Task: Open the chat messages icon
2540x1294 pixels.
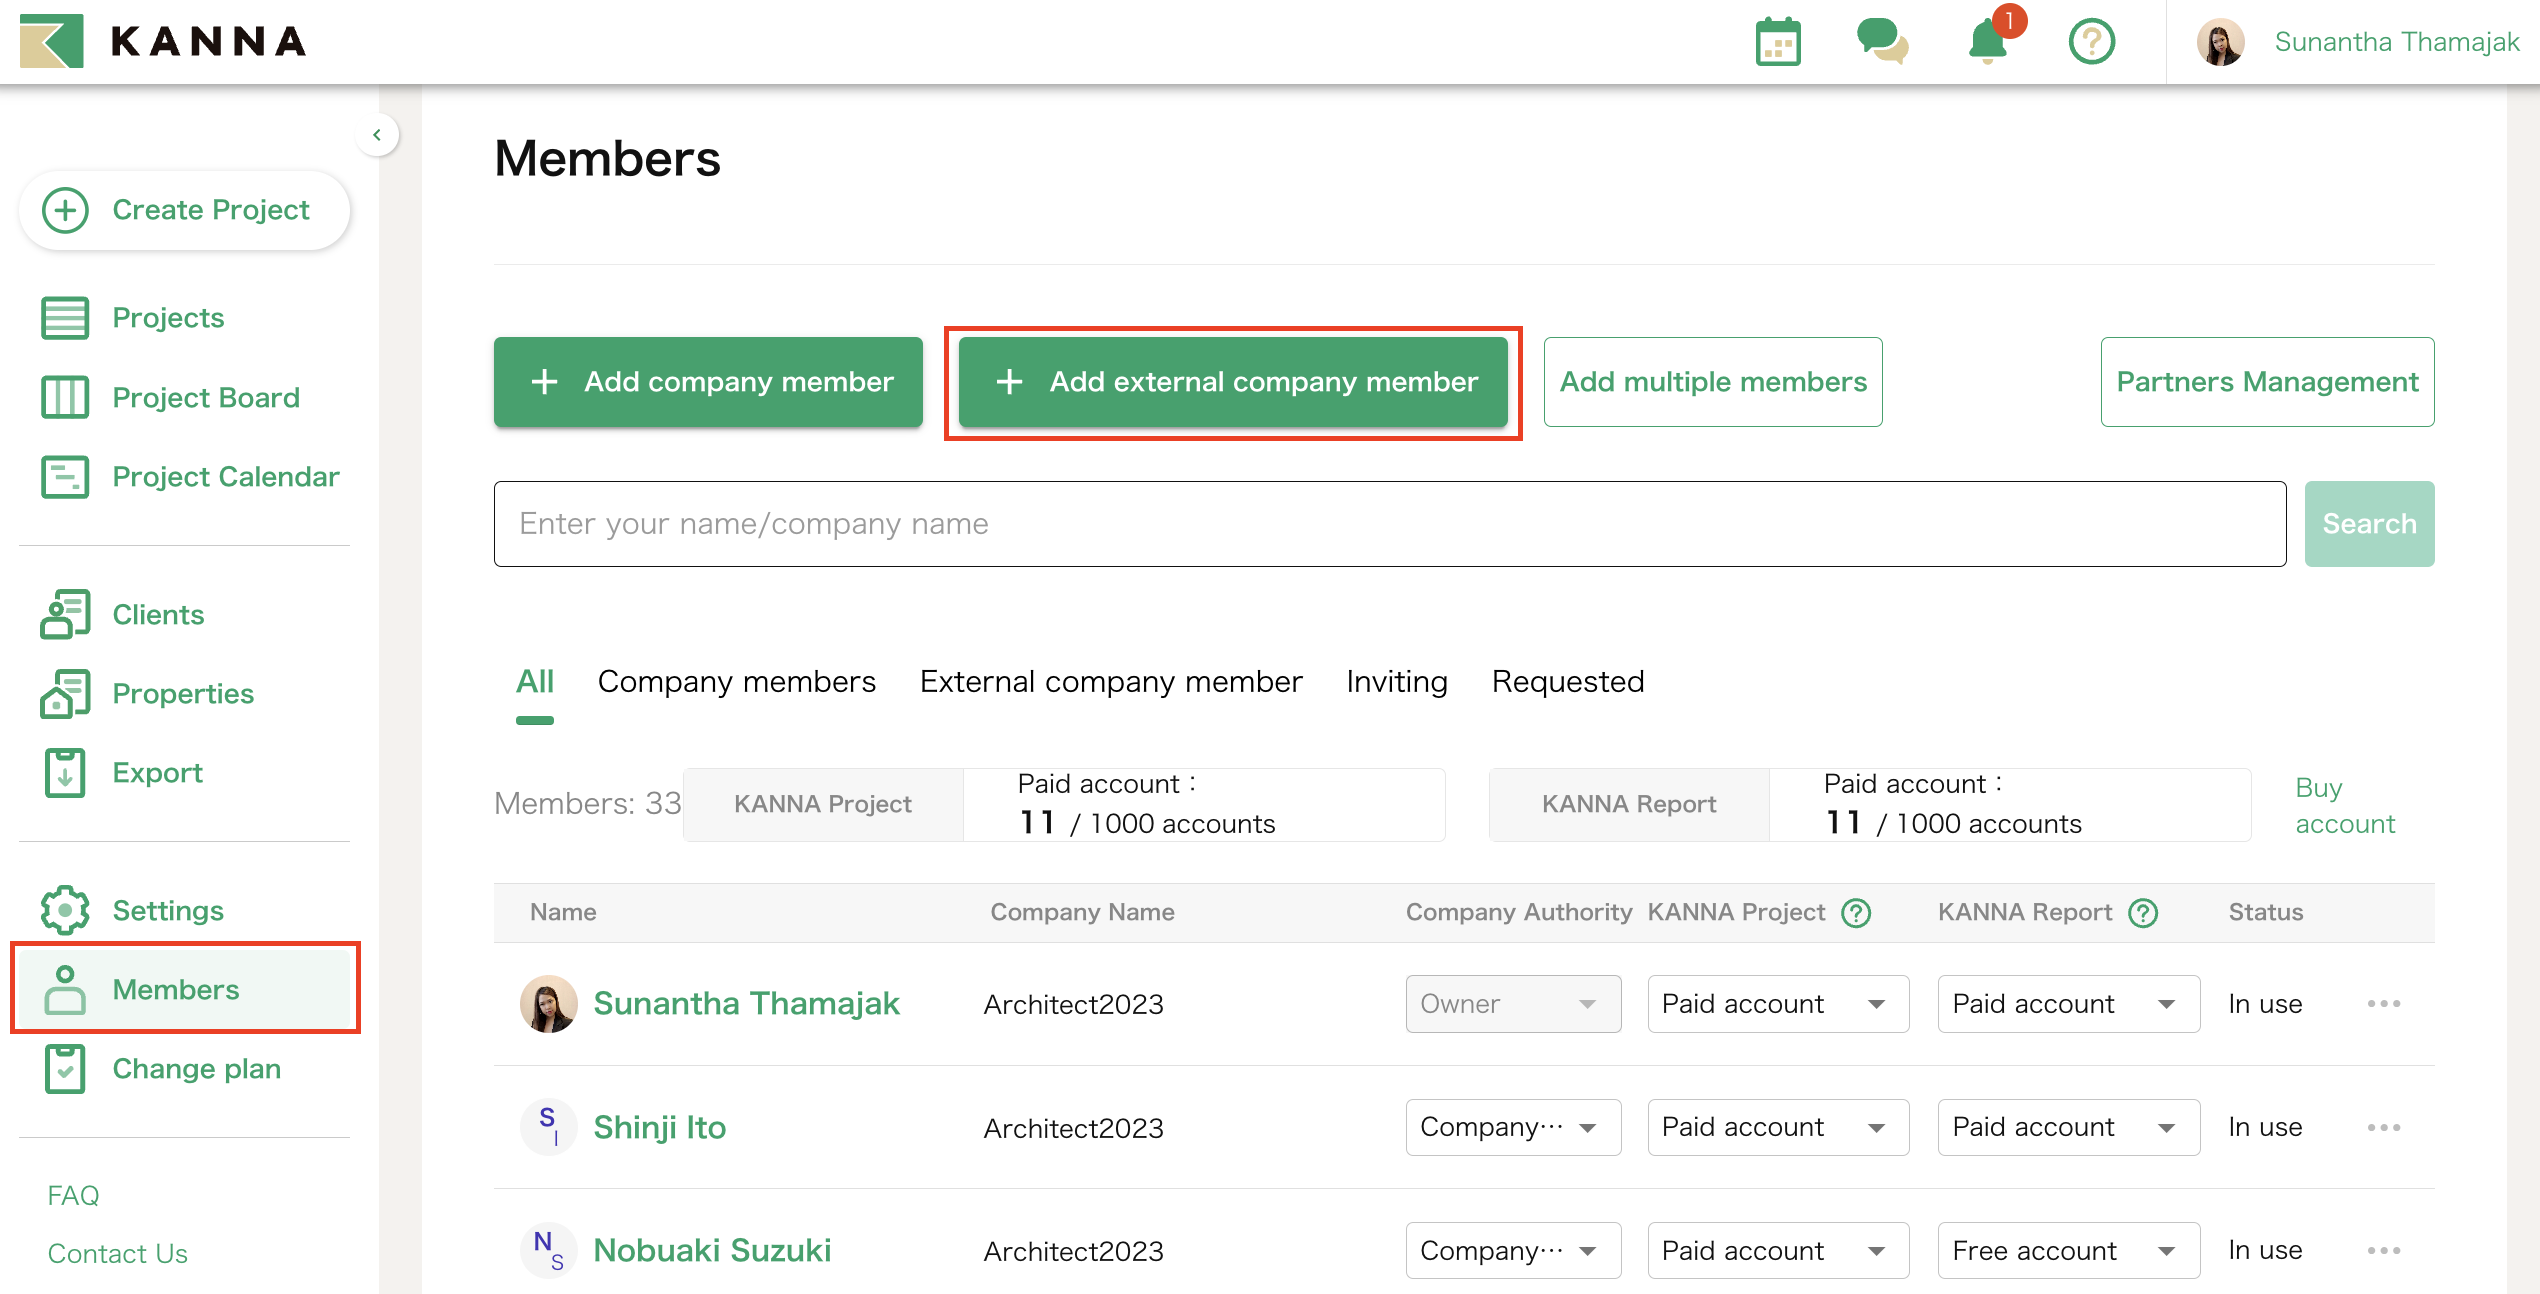Action: tap(1882, 42)
